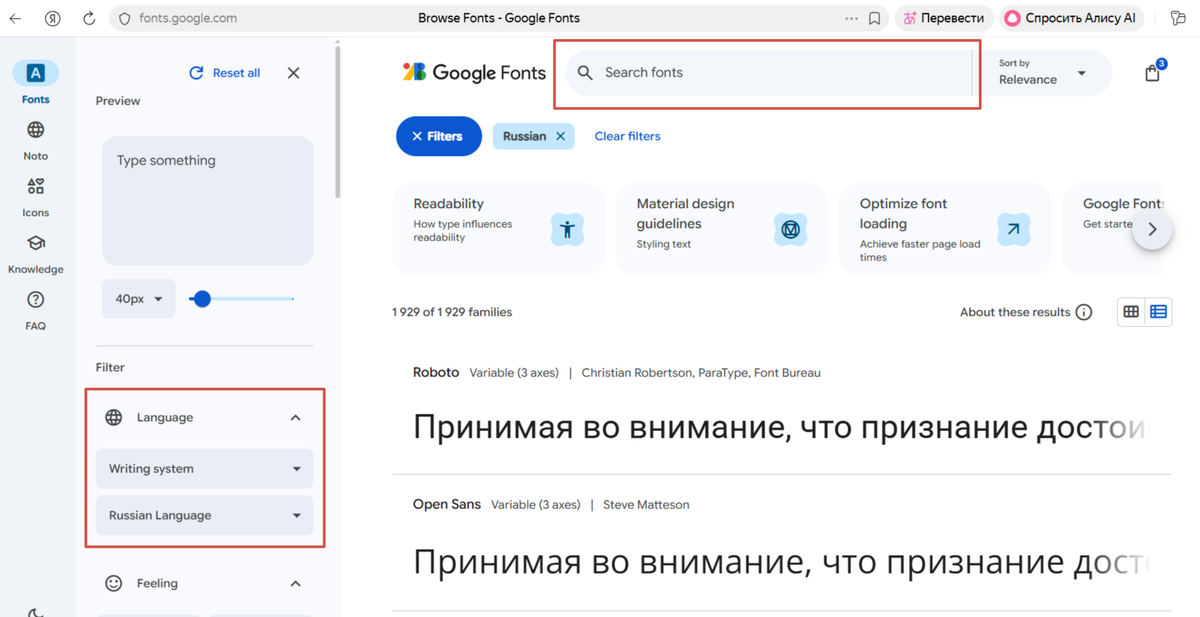Click the Перевести translate button
Viewport: 1200px width, 617px height.
(x=944, y=18)
